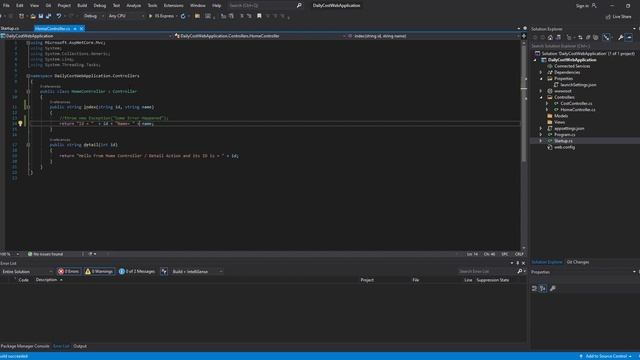Switch to Package Manager Console tab
The width and height of the screenshot is (640, 360).
pyautogui.click(x=25, y=346)
